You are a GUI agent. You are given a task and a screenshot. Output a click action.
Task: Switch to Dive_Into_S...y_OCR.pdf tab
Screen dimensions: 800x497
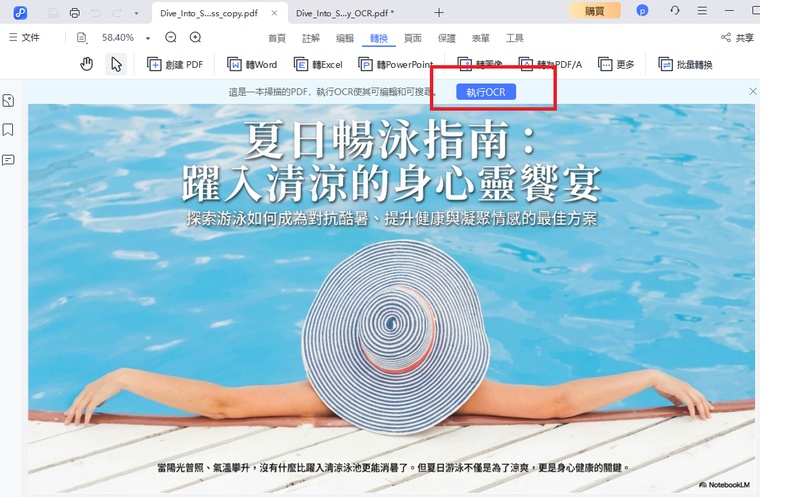coord(344,13)
